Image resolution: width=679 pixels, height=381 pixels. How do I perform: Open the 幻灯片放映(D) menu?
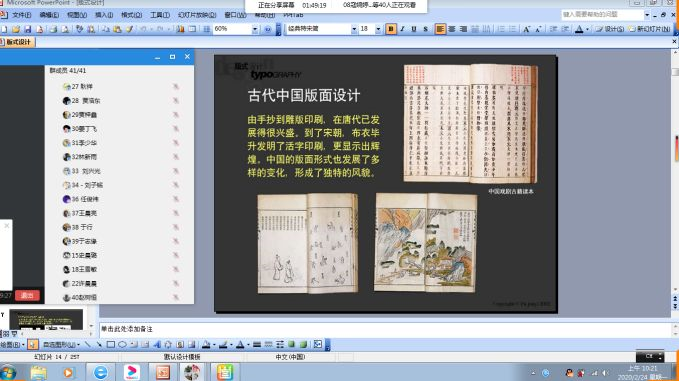(197, 15)
